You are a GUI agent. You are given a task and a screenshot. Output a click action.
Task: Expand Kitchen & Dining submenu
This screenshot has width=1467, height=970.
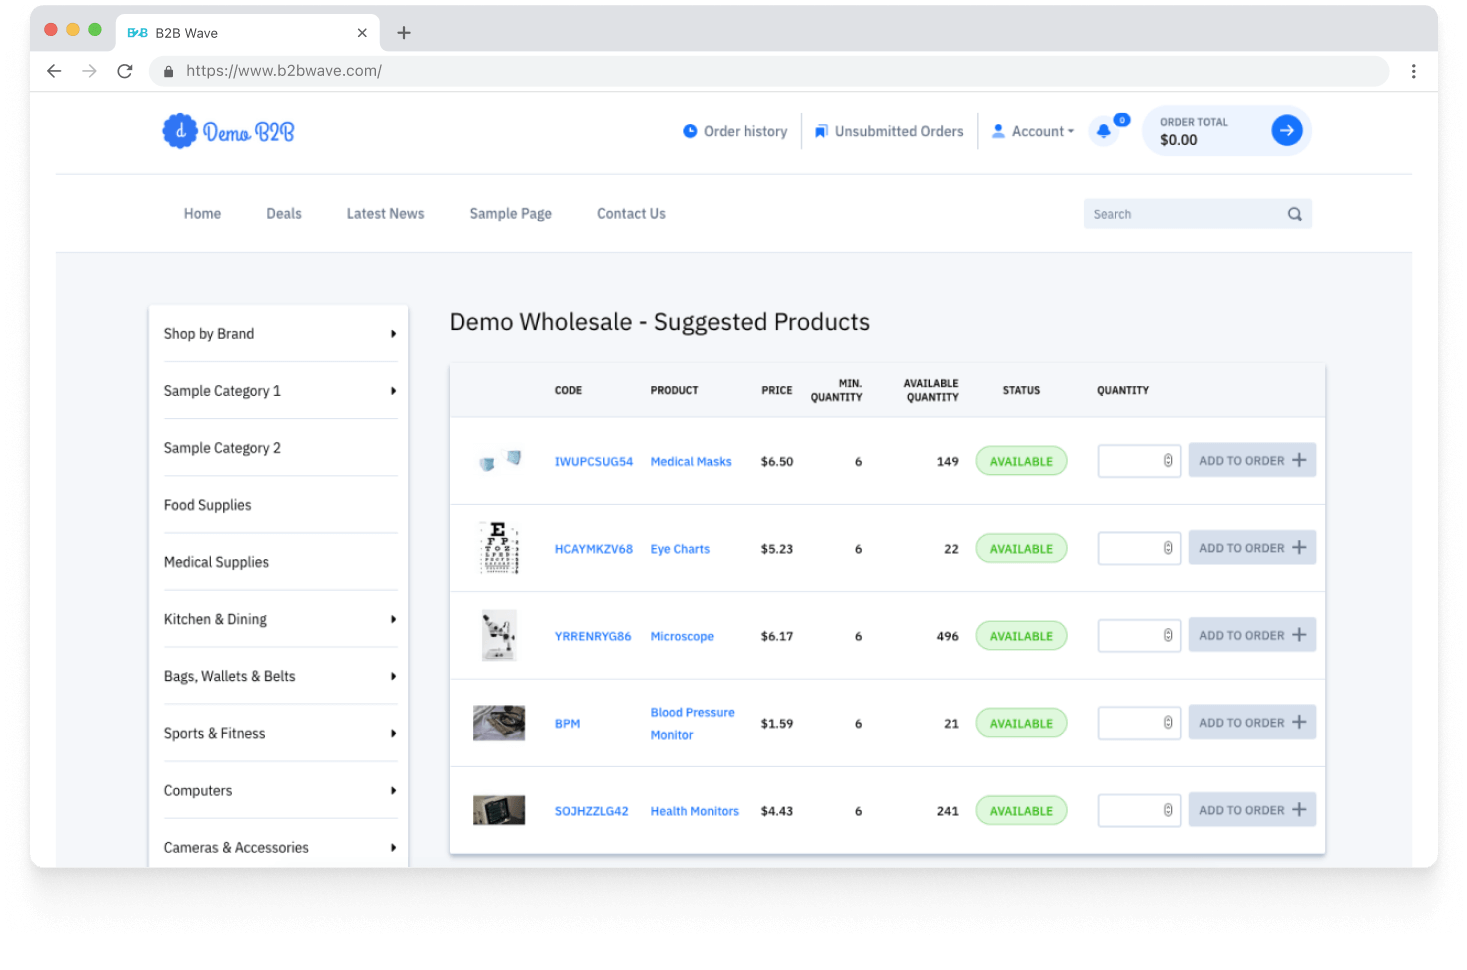[x=393, y=619]
